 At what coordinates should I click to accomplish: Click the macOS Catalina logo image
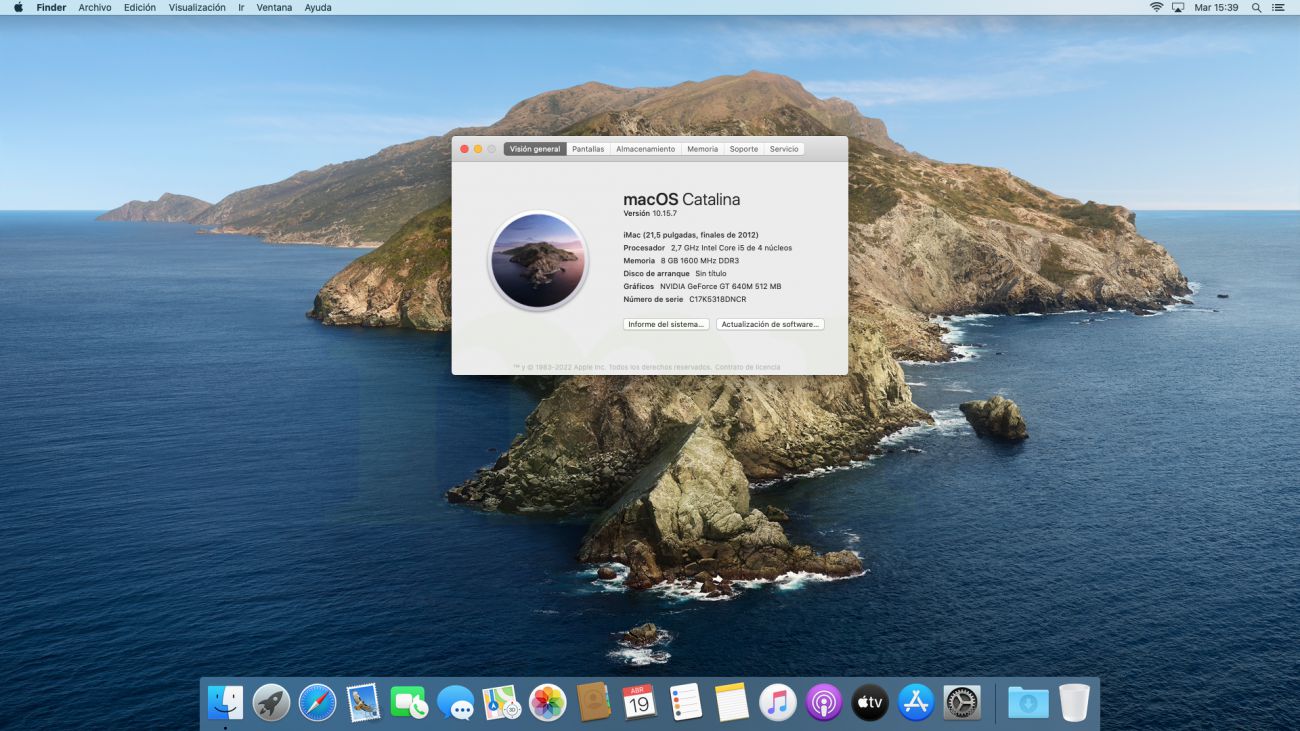point(538,261)
